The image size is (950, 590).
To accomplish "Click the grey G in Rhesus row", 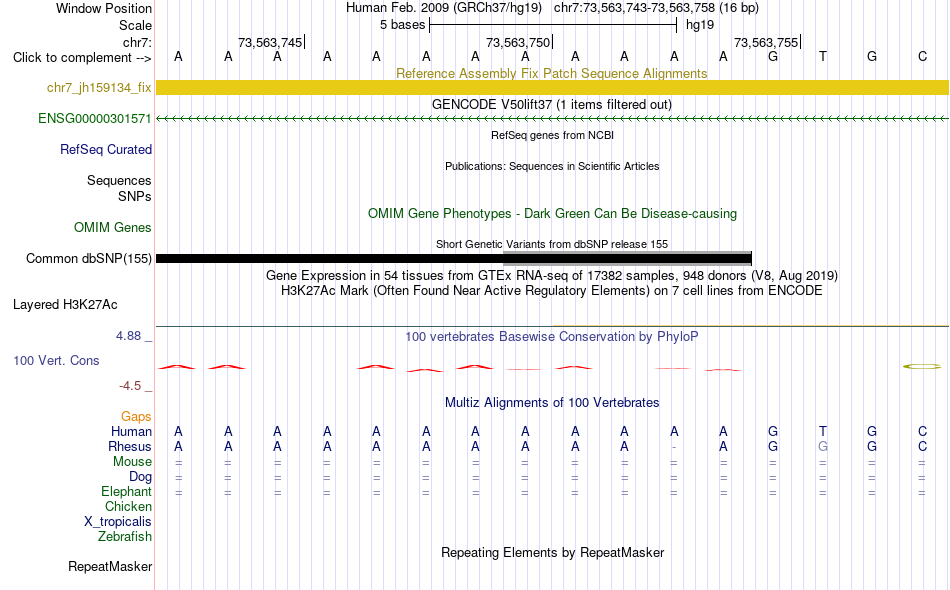I will coord(822,447).
